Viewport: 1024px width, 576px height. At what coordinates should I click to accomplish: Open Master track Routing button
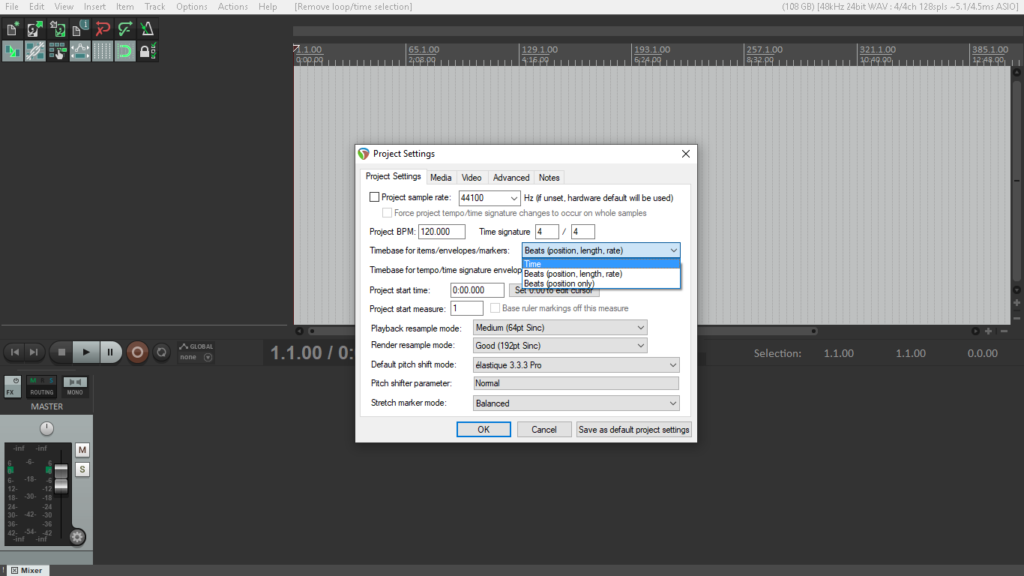pos(41,387)
